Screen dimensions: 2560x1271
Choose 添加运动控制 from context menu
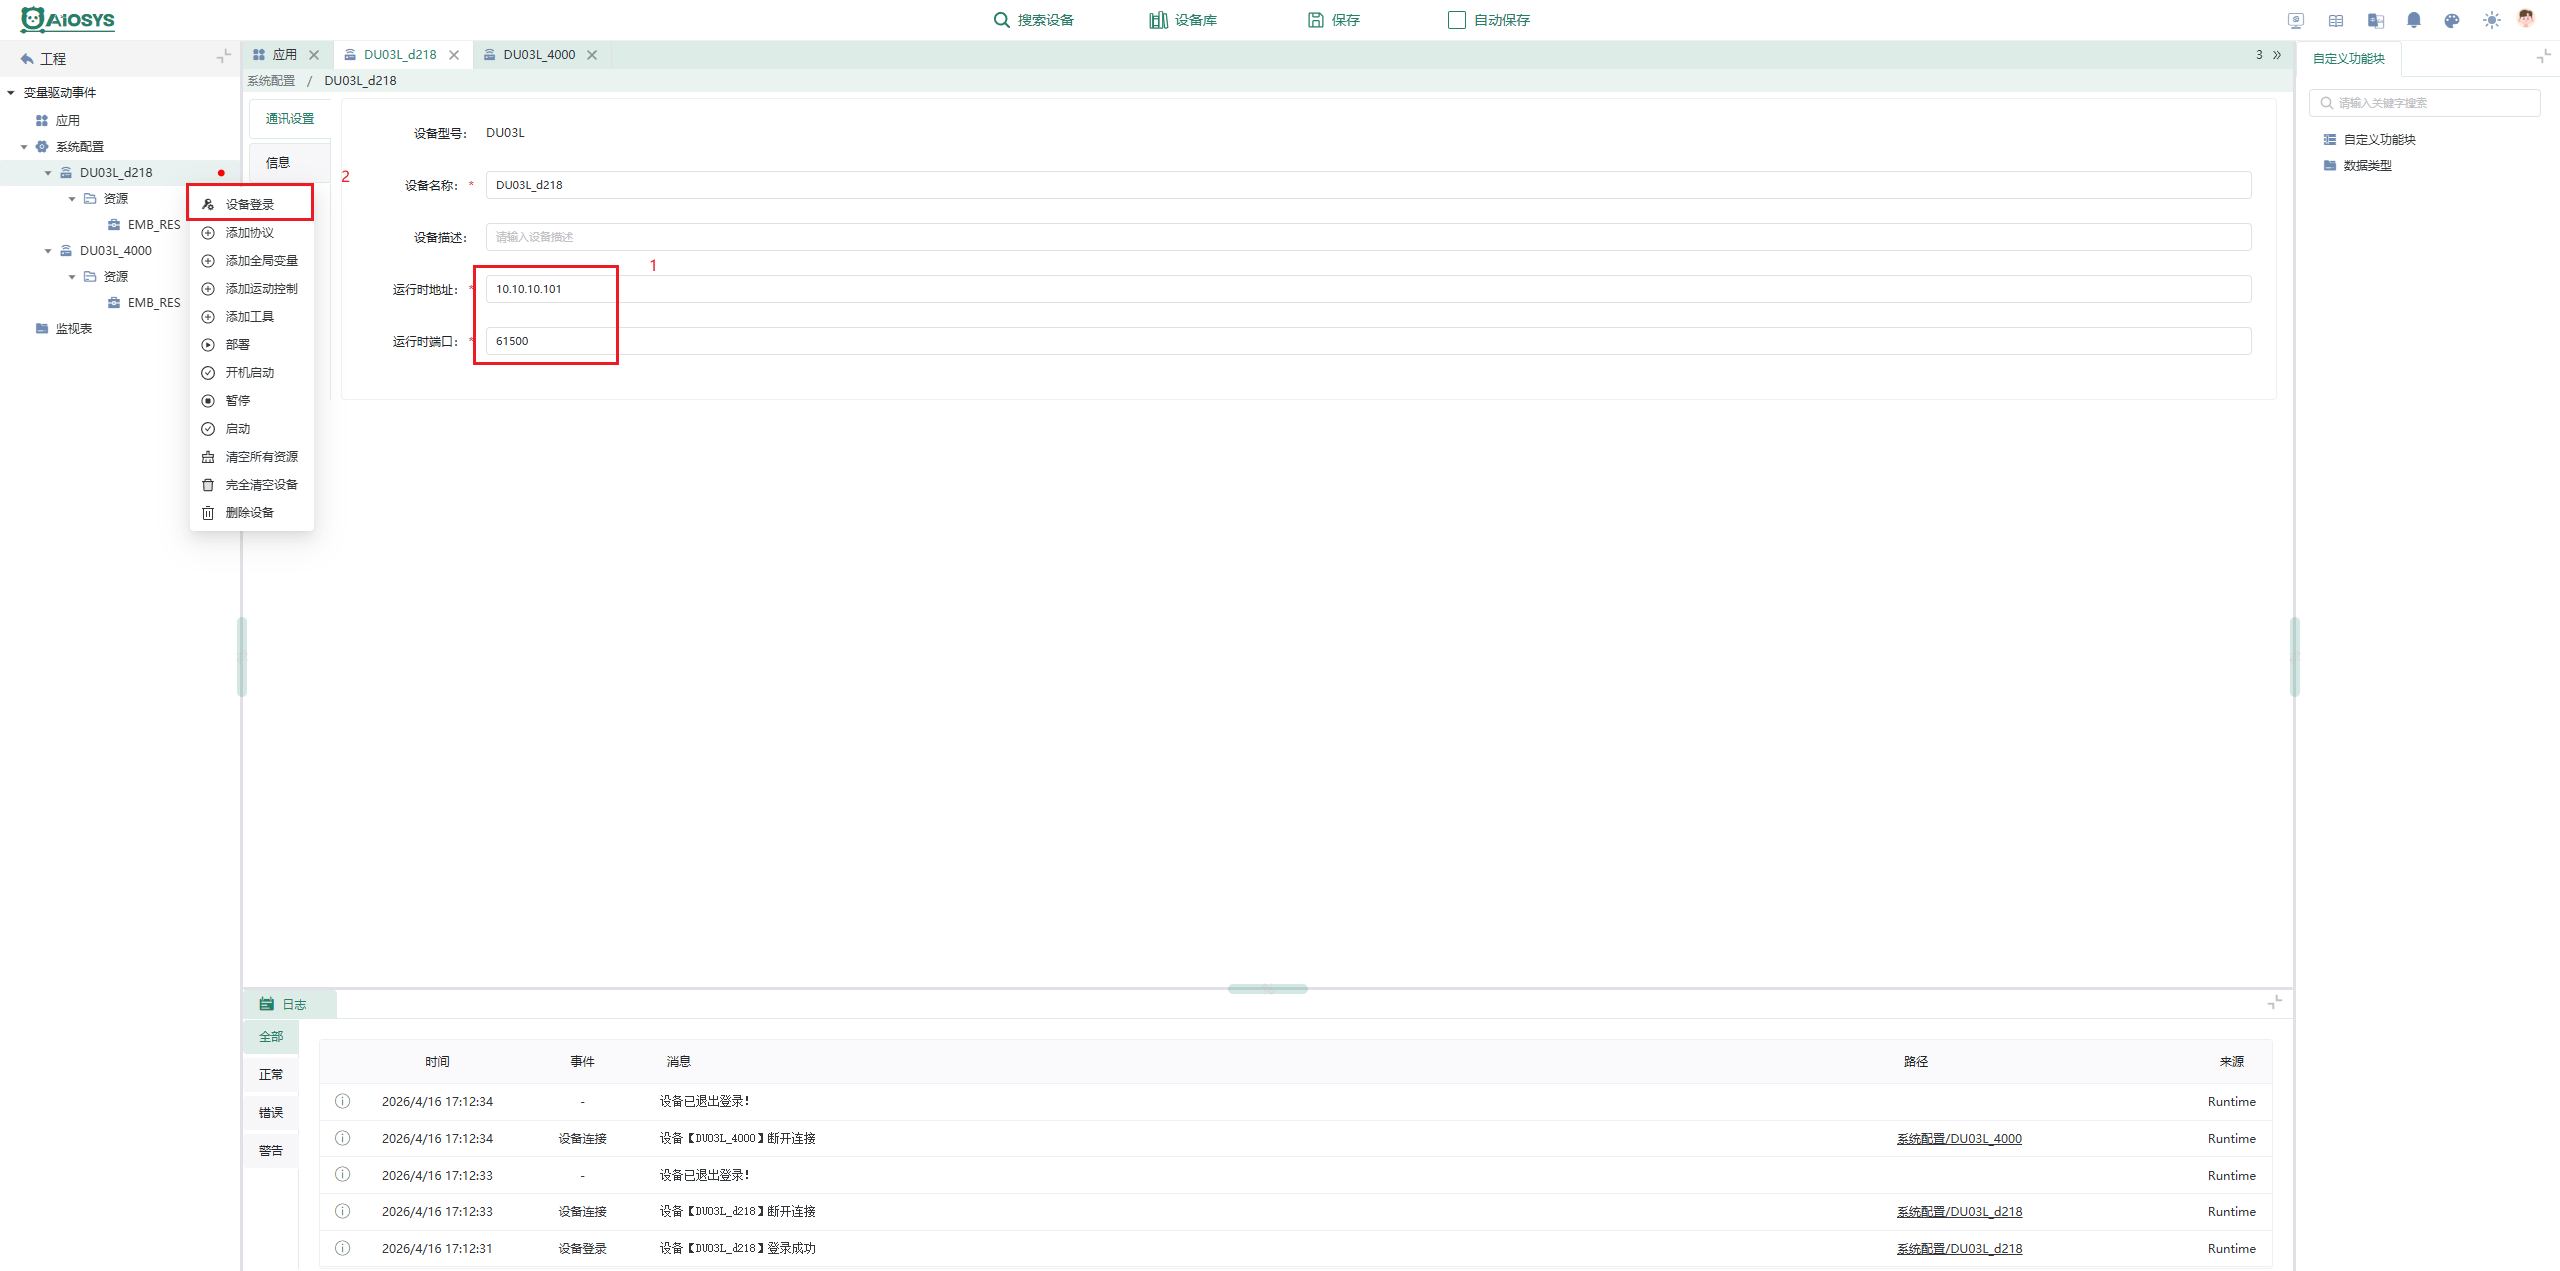[251, 289]
